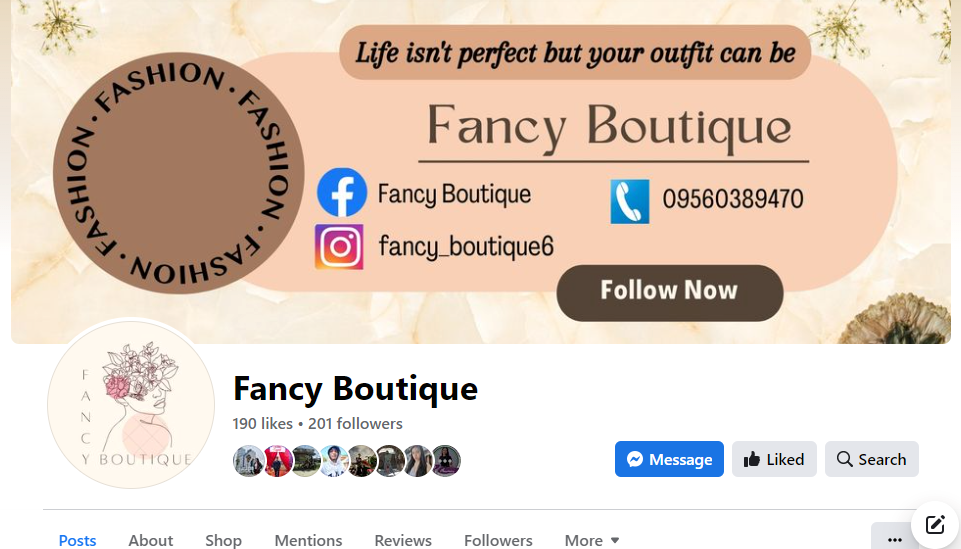Open the Shop tab
Screen dimensions: 961x549
(223, 540)
